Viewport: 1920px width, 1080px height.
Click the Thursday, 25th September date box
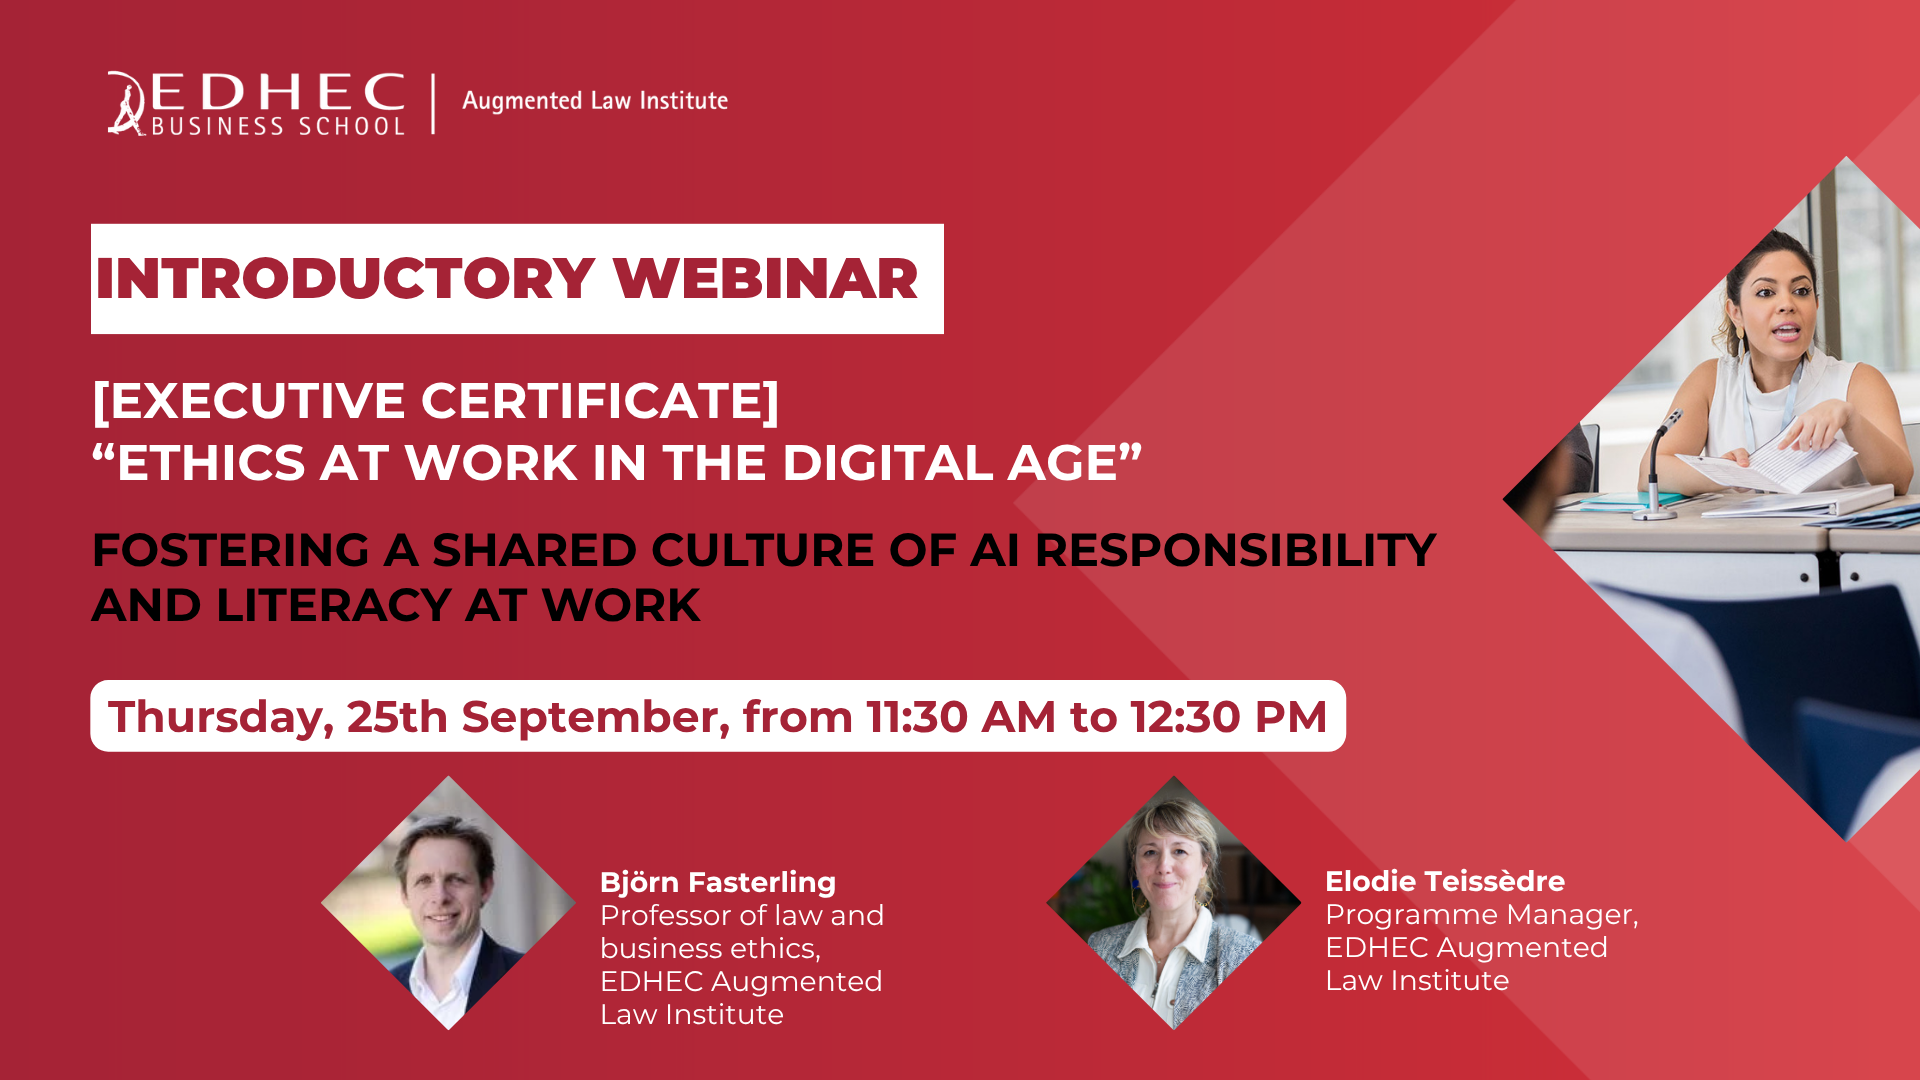click(x=718, y=716)
